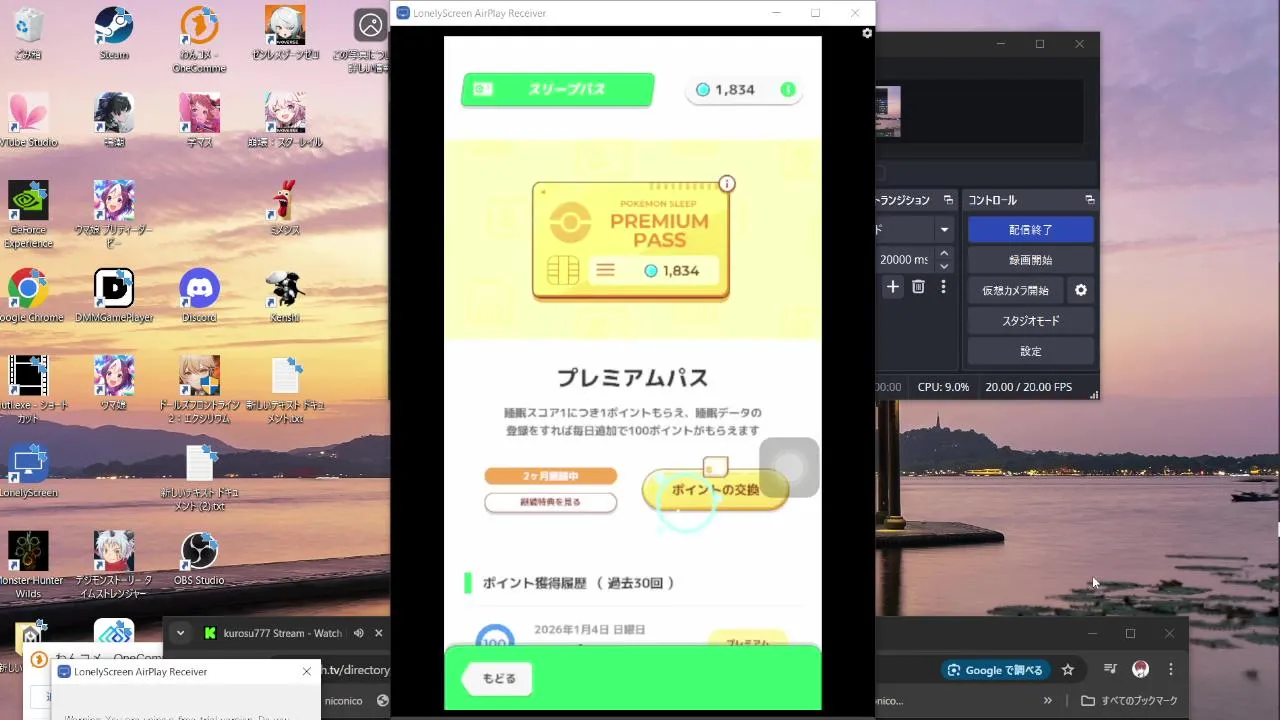Image resolution: width=1280 pixels, height=720 pixels.
Task: Tap 継続特典を見る button
Action: pos(551,502)
